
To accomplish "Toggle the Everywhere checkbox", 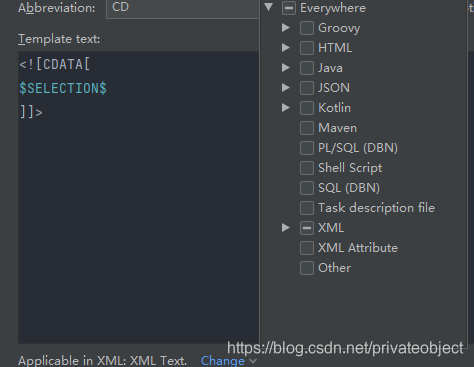I will (x=289, y=8).
